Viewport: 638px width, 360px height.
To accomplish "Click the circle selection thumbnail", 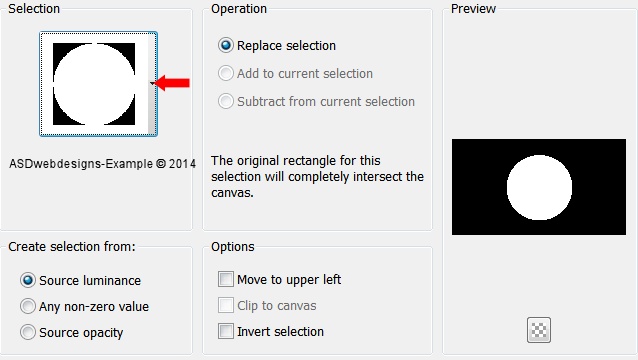I will [94, 84].
